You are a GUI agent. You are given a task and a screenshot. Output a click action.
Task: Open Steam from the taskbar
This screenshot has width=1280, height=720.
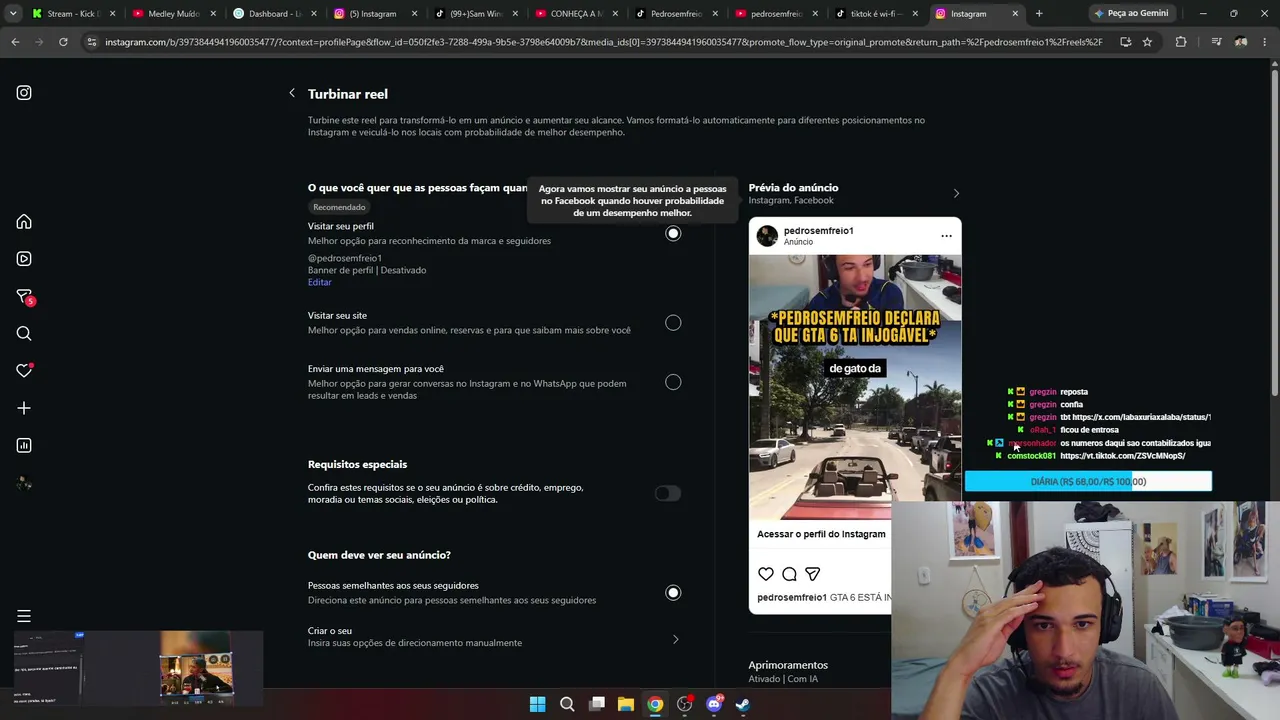(743, 704)
